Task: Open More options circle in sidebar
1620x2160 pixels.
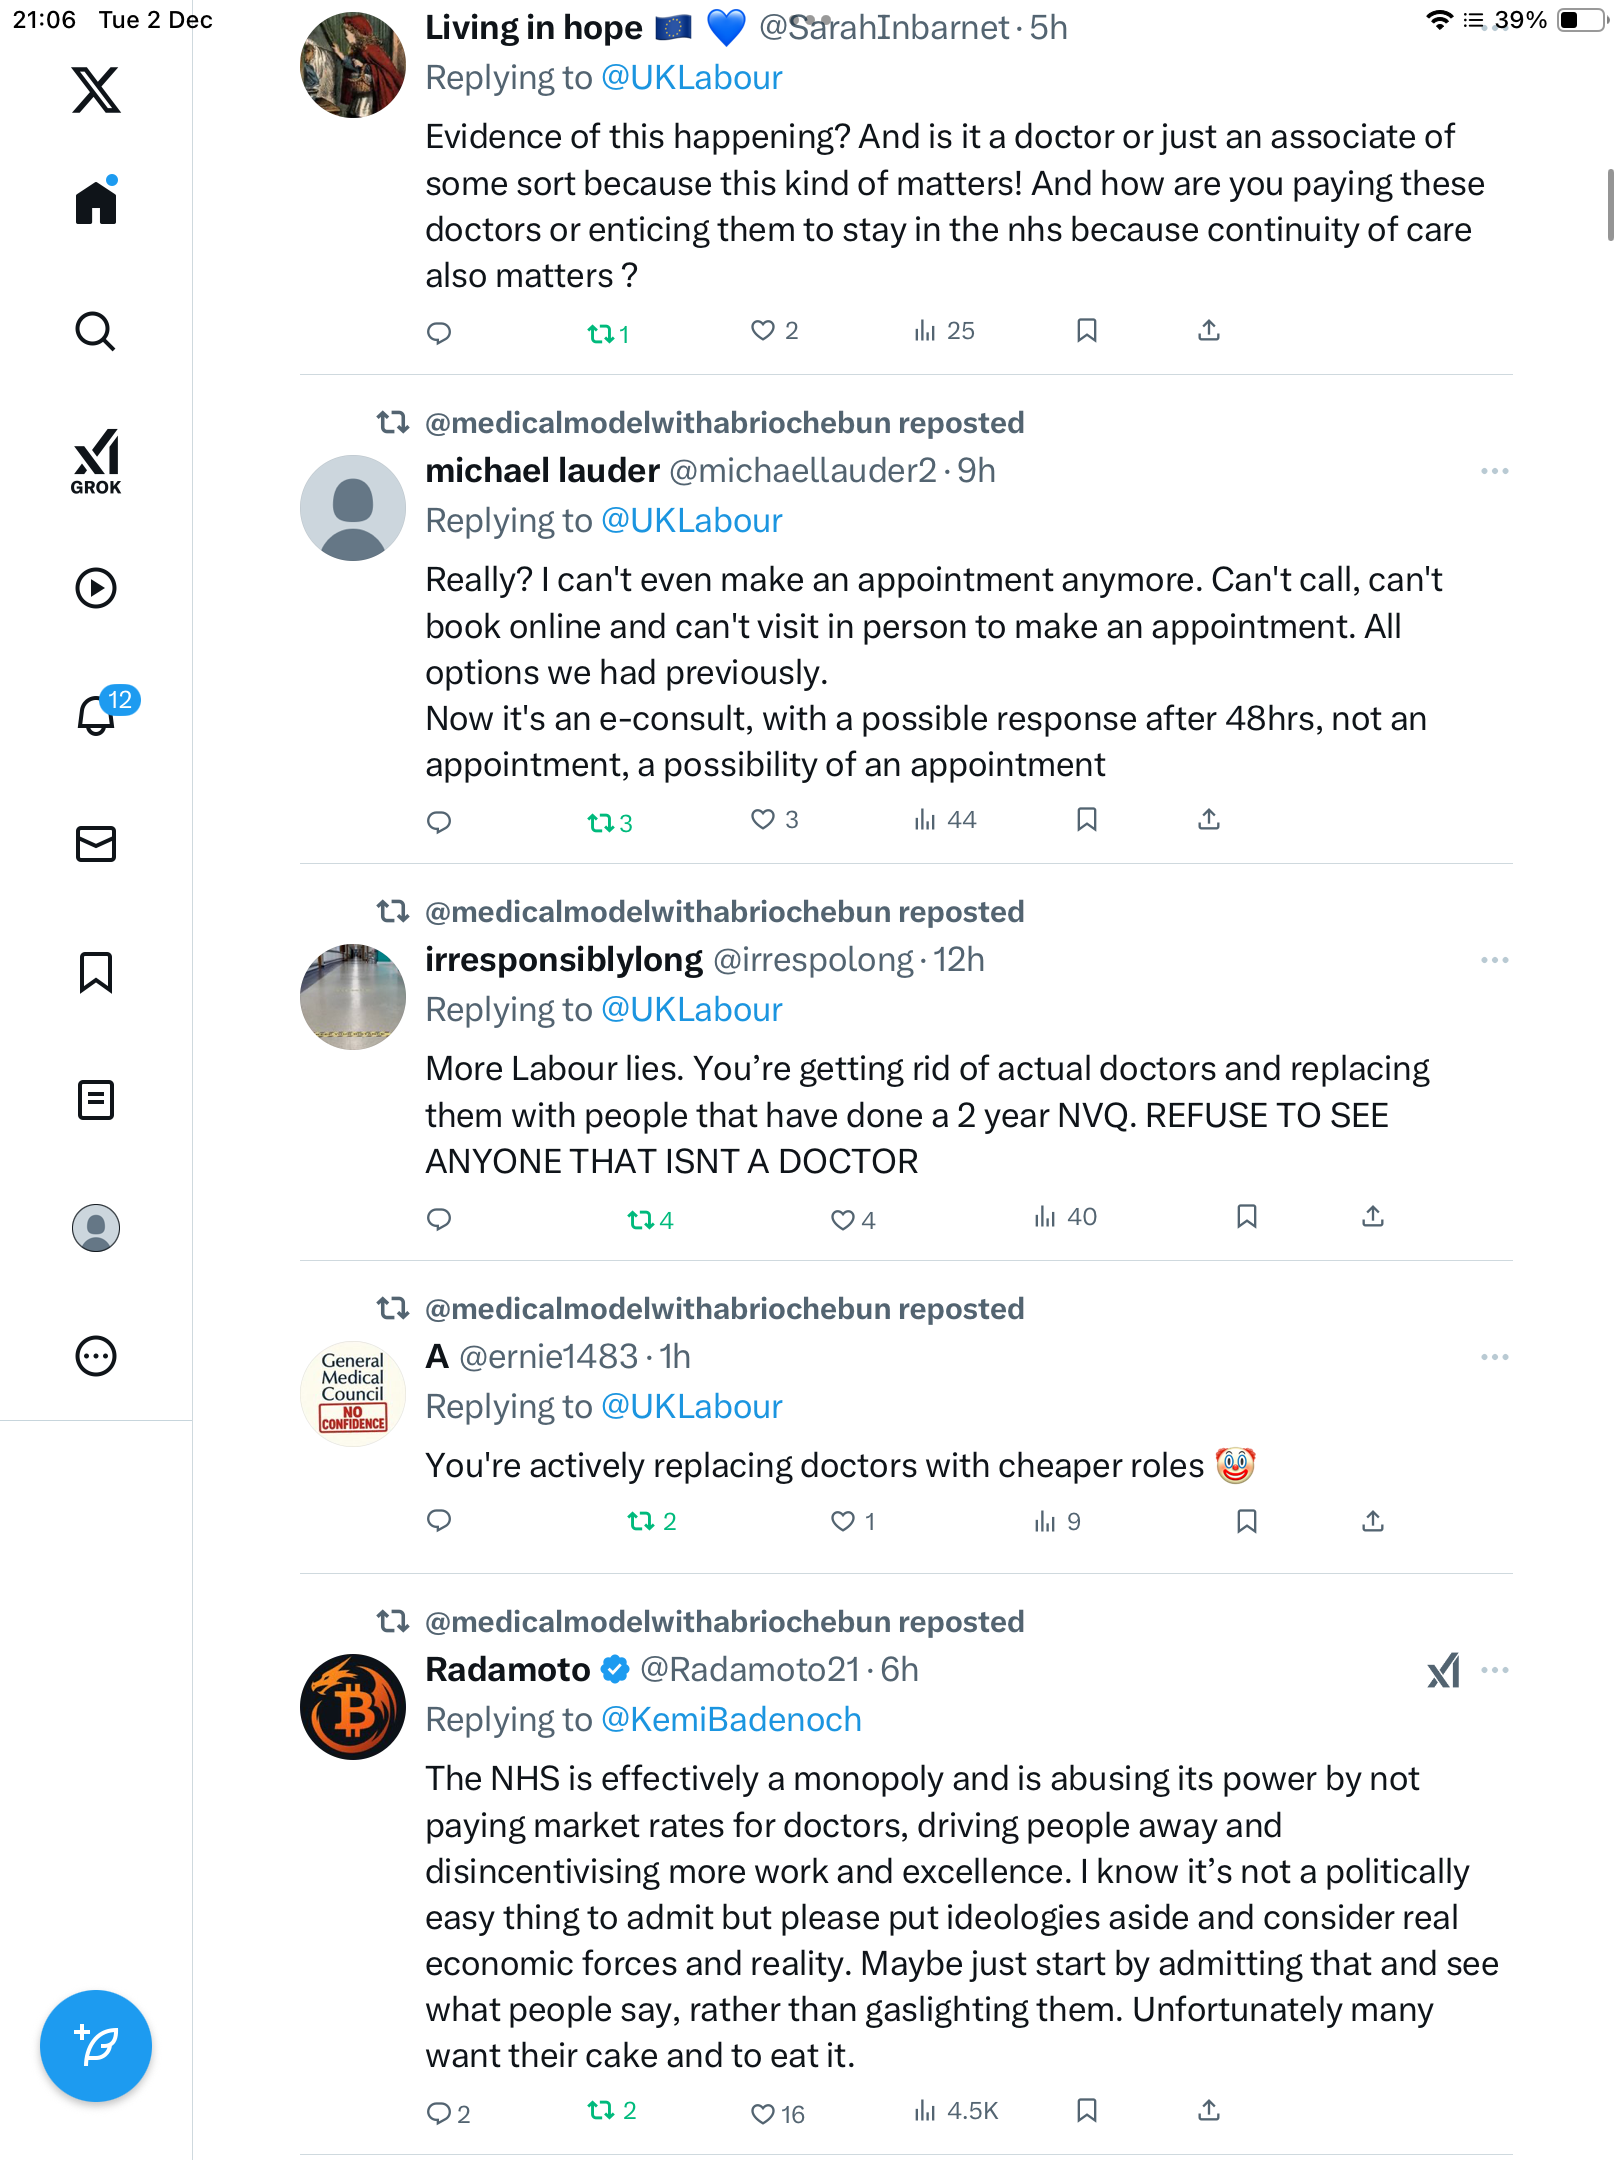Action: (96, 1356)
